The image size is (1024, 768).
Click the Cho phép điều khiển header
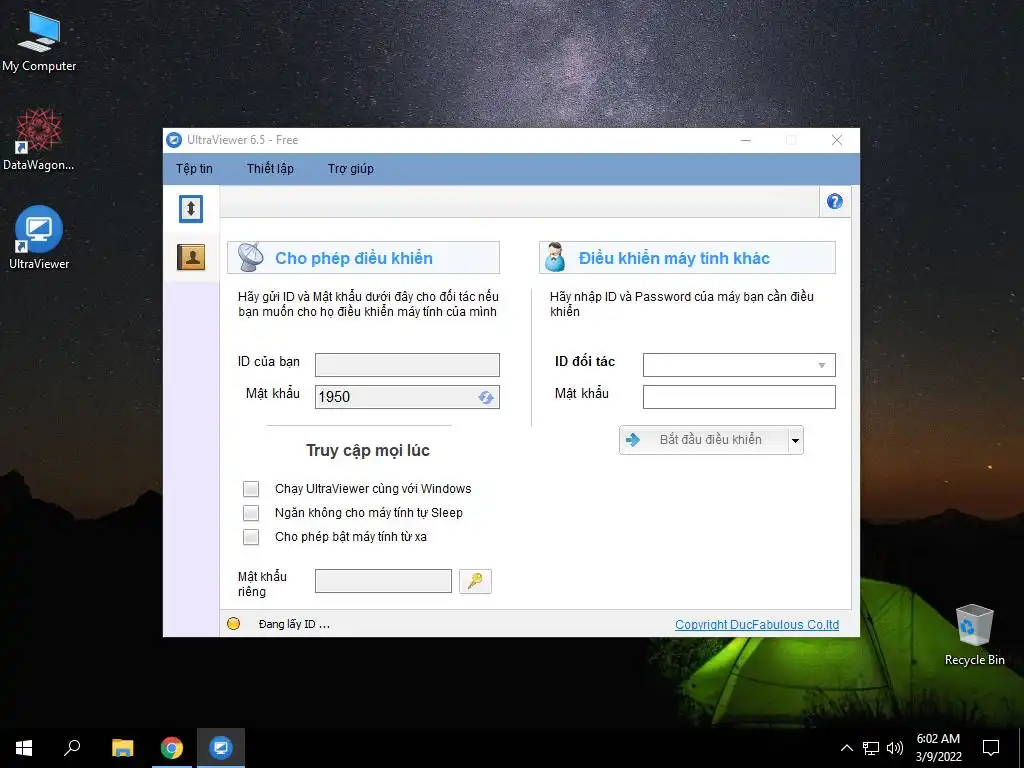point(363,257)
